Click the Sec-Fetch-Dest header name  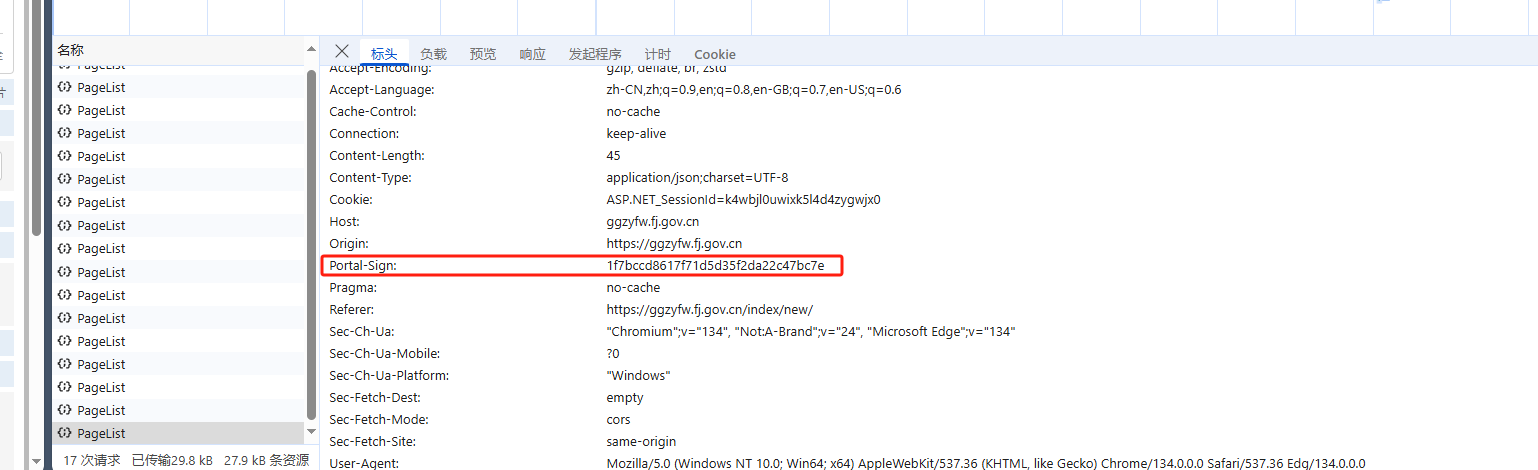click(x=374, y=397)
